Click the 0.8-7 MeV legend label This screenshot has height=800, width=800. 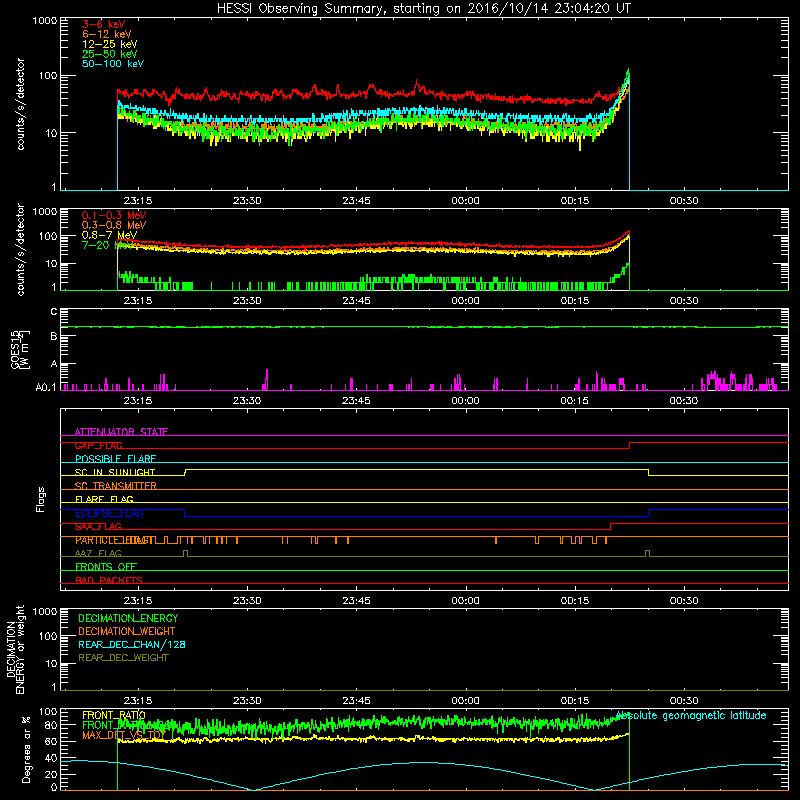tap(109, 235)
